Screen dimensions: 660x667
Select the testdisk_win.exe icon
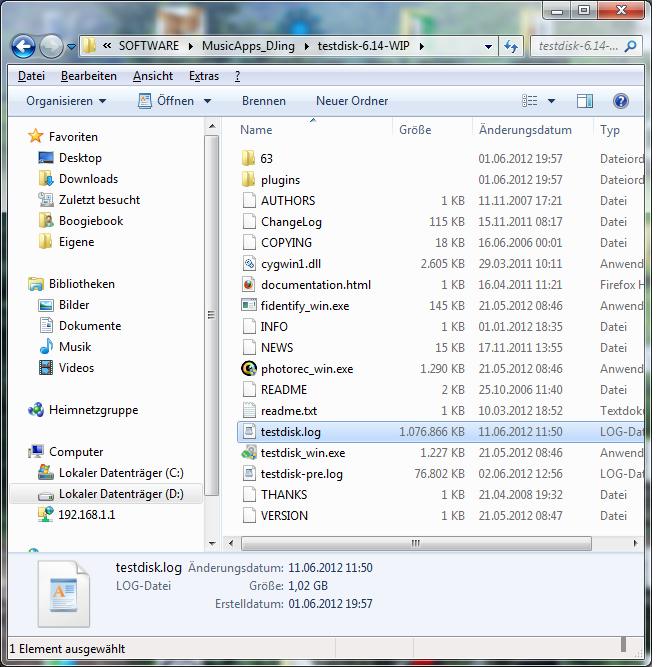[x=249, y=453]
